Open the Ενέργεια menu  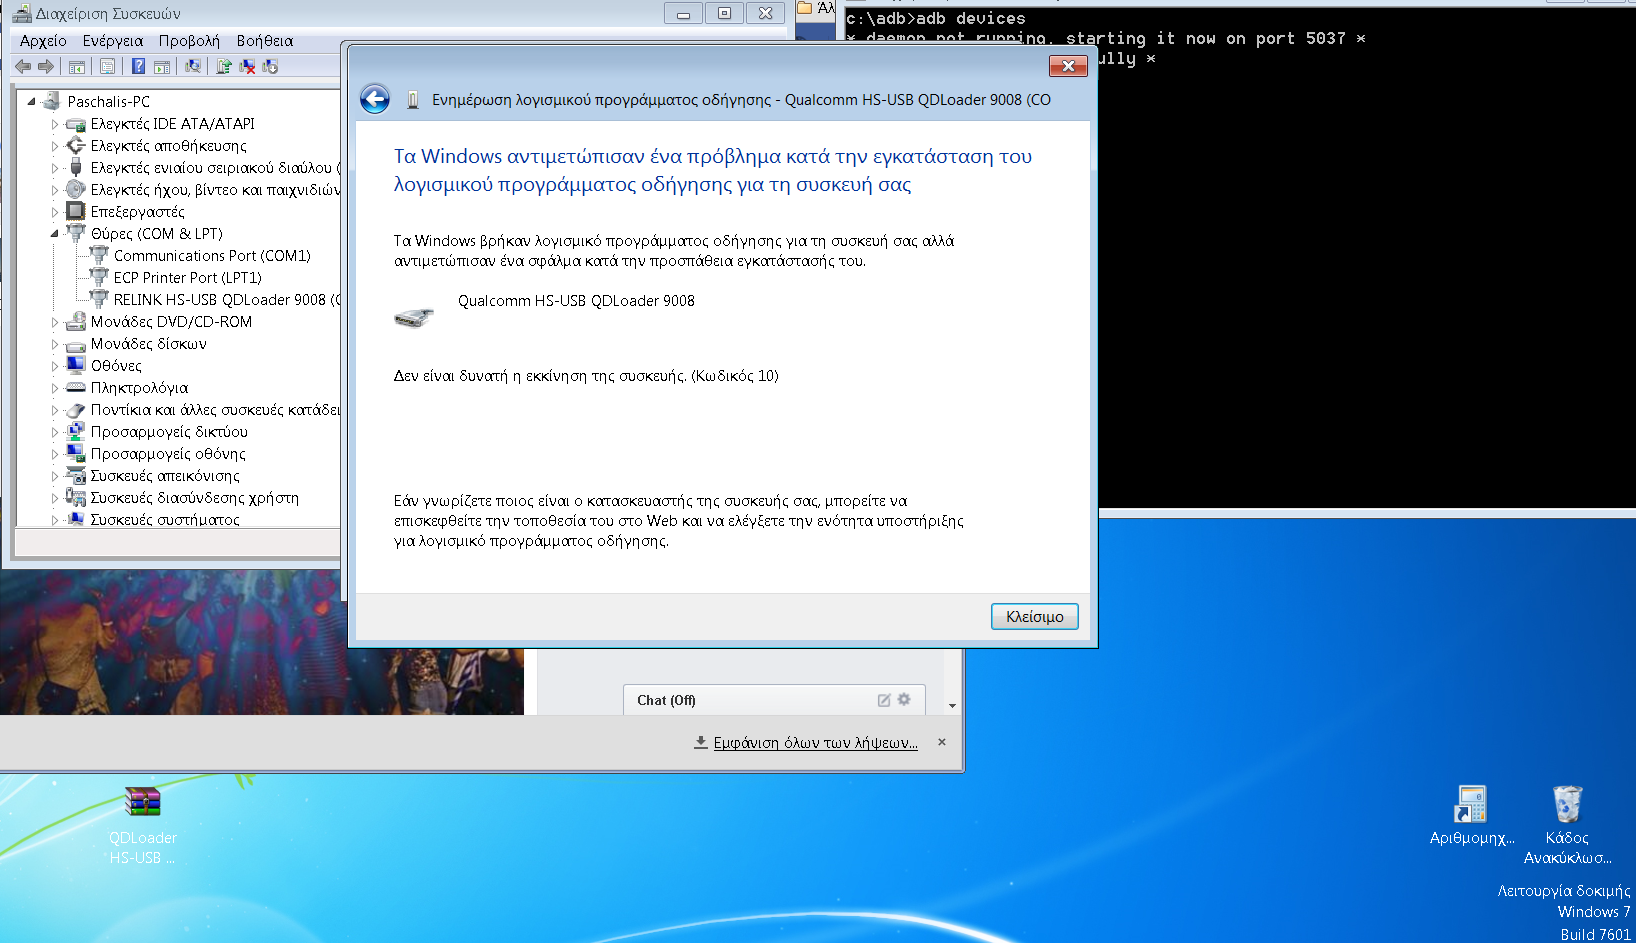(113, 41)
